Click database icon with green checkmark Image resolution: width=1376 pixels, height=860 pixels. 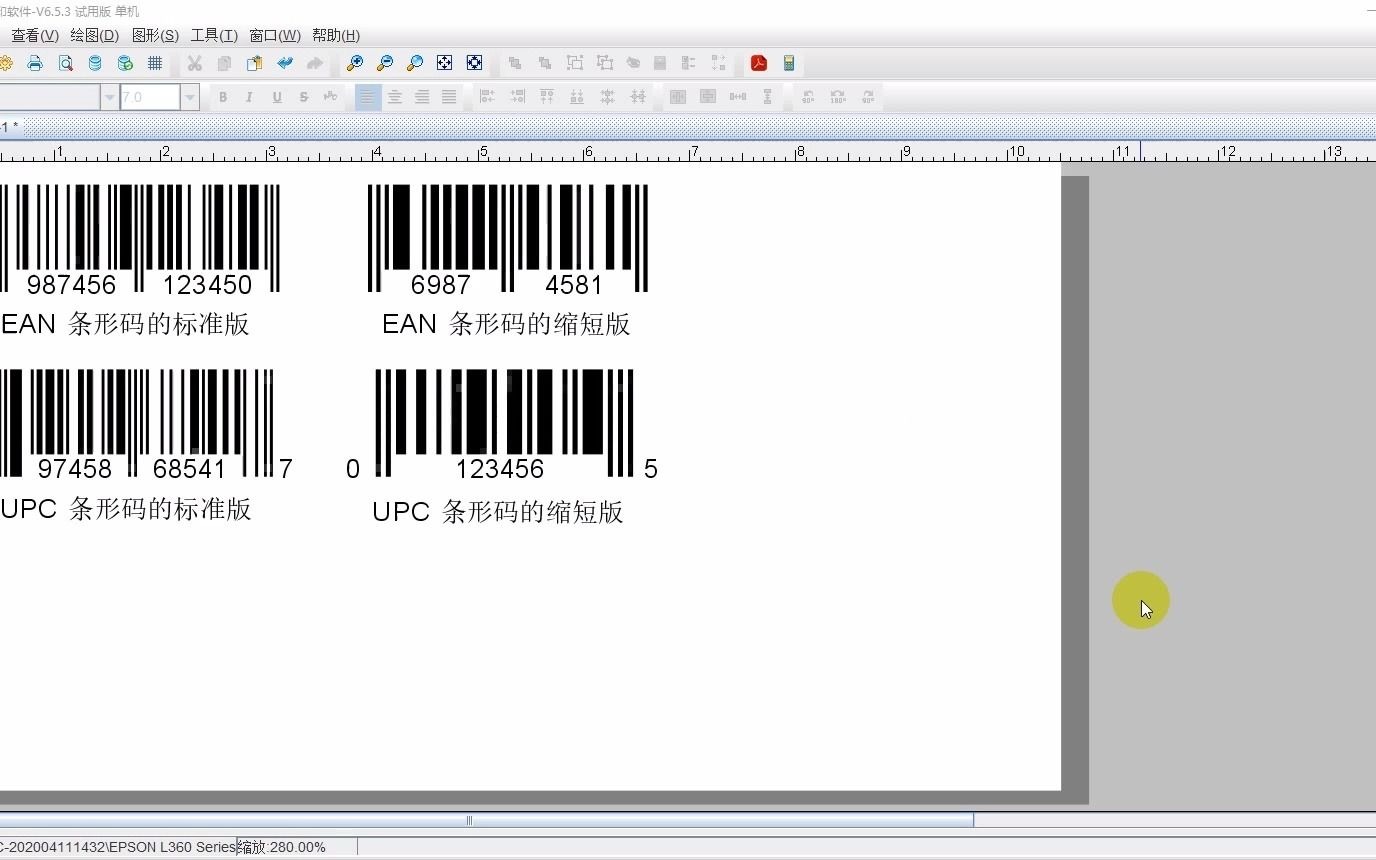pos(125,63)
